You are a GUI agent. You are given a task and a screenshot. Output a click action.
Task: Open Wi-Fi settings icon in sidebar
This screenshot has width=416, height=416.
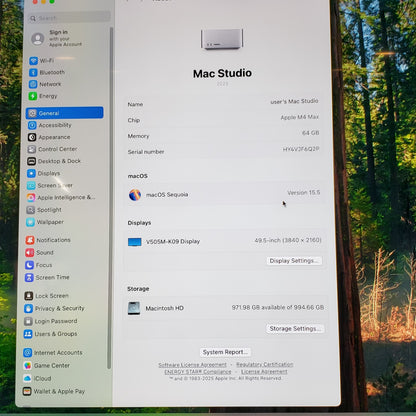(x=33, y=61)
